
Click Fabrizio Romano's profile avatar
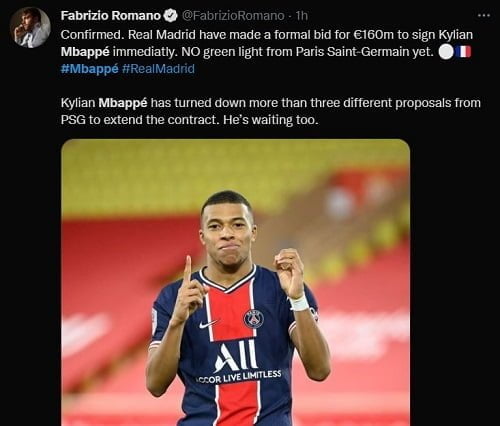coord(30,27)
